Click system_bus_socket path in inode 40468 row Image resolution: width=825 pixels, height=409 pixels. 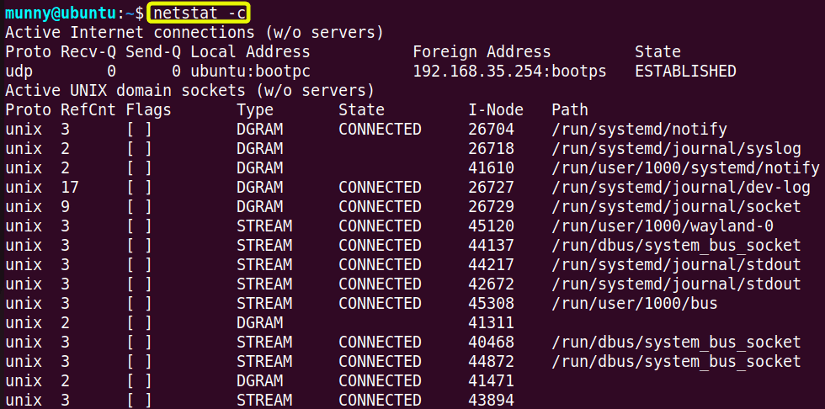676,342
